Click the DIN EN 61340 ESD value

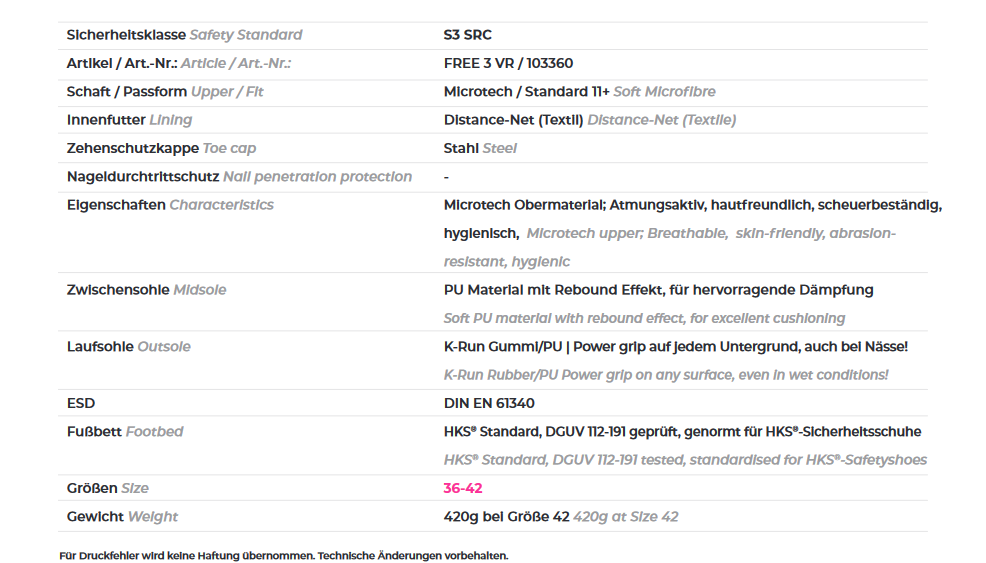click(489, 403)
